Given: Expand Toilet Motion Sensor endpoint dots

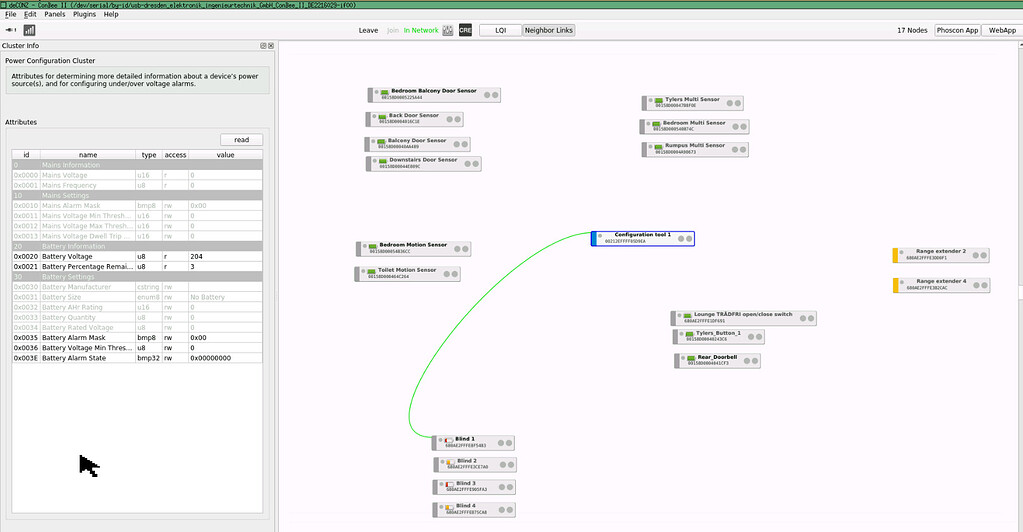Looking at the screenshot, I should coord(450,274).
